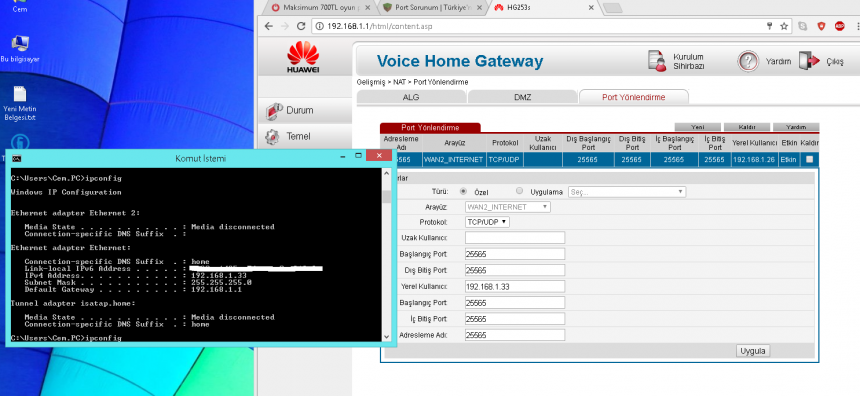Open the Kurulum Sihirbazı wizard icon
Screen dimensions: 860x396
tap(657, 61)
